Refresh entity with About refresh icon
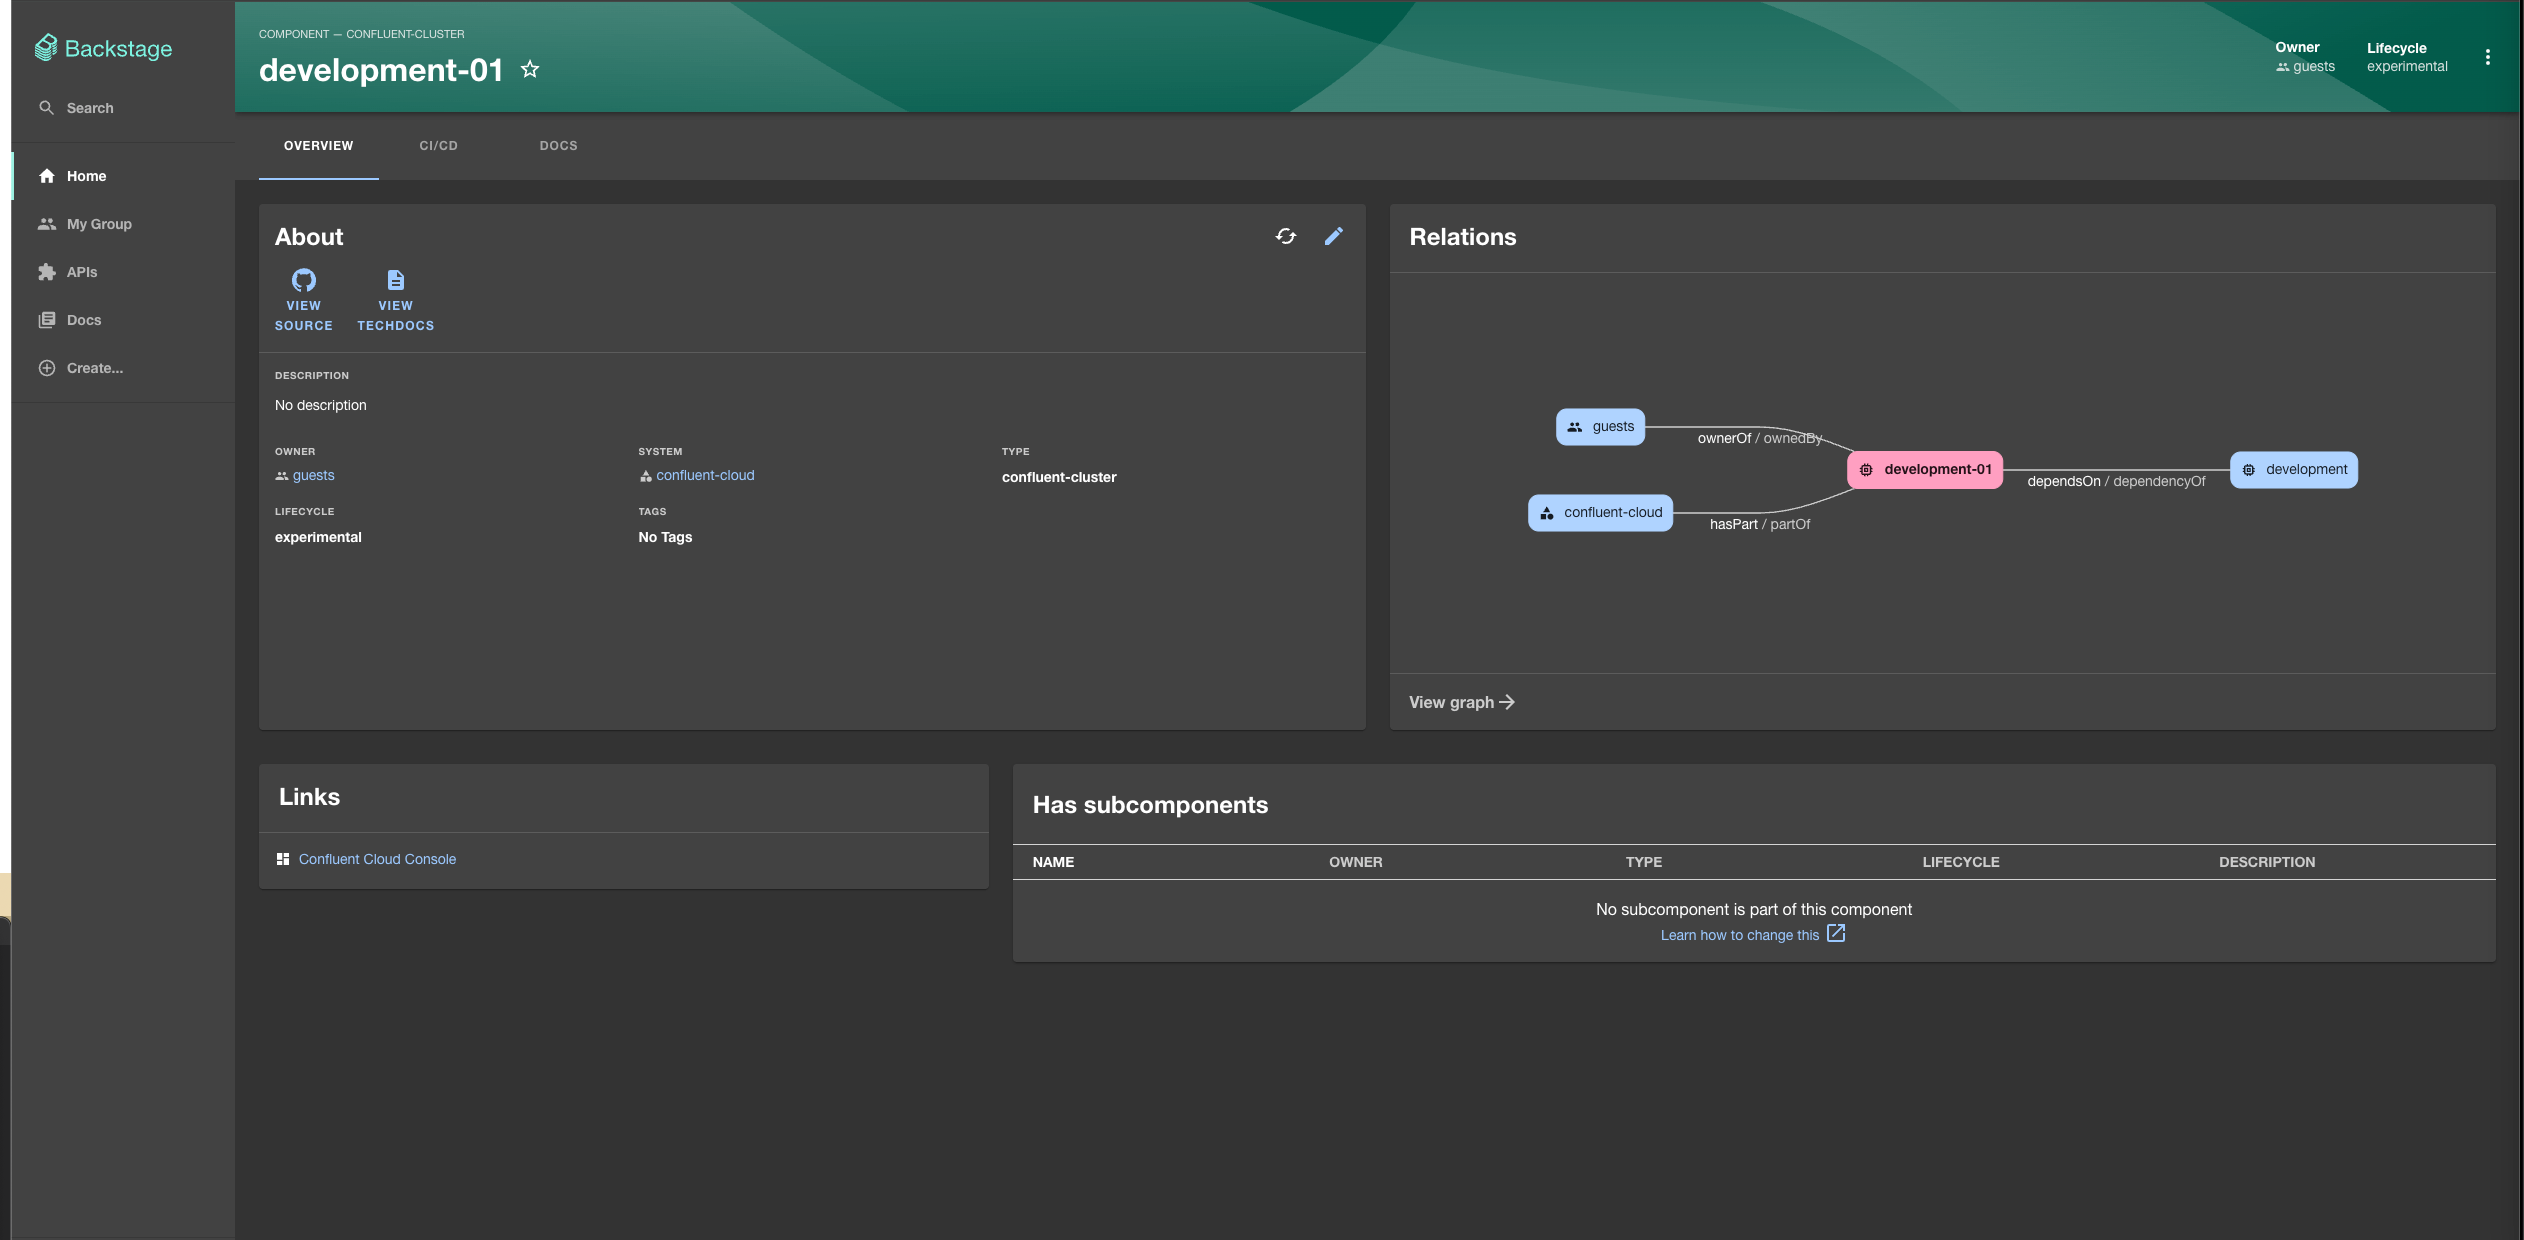This screenshot has height=1240, width=2524. 1286,236
